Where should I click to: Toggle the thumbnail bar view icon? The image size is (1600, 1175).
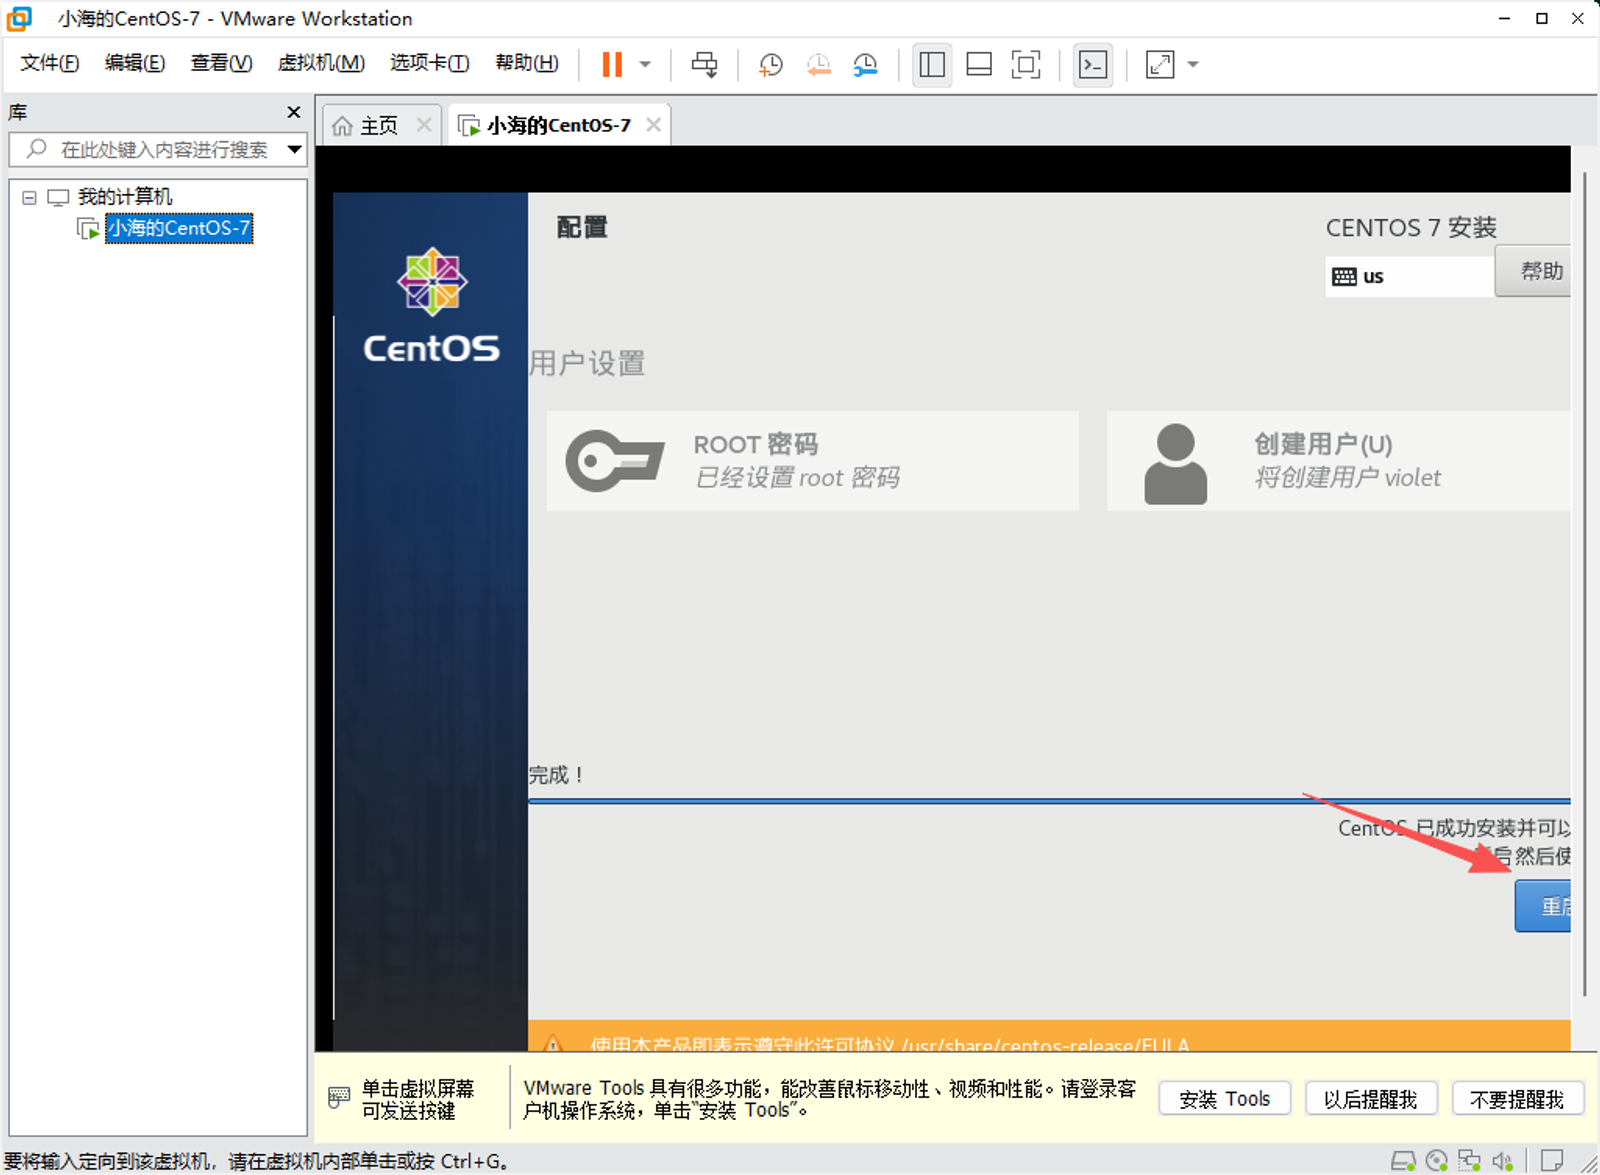(979, 65)
